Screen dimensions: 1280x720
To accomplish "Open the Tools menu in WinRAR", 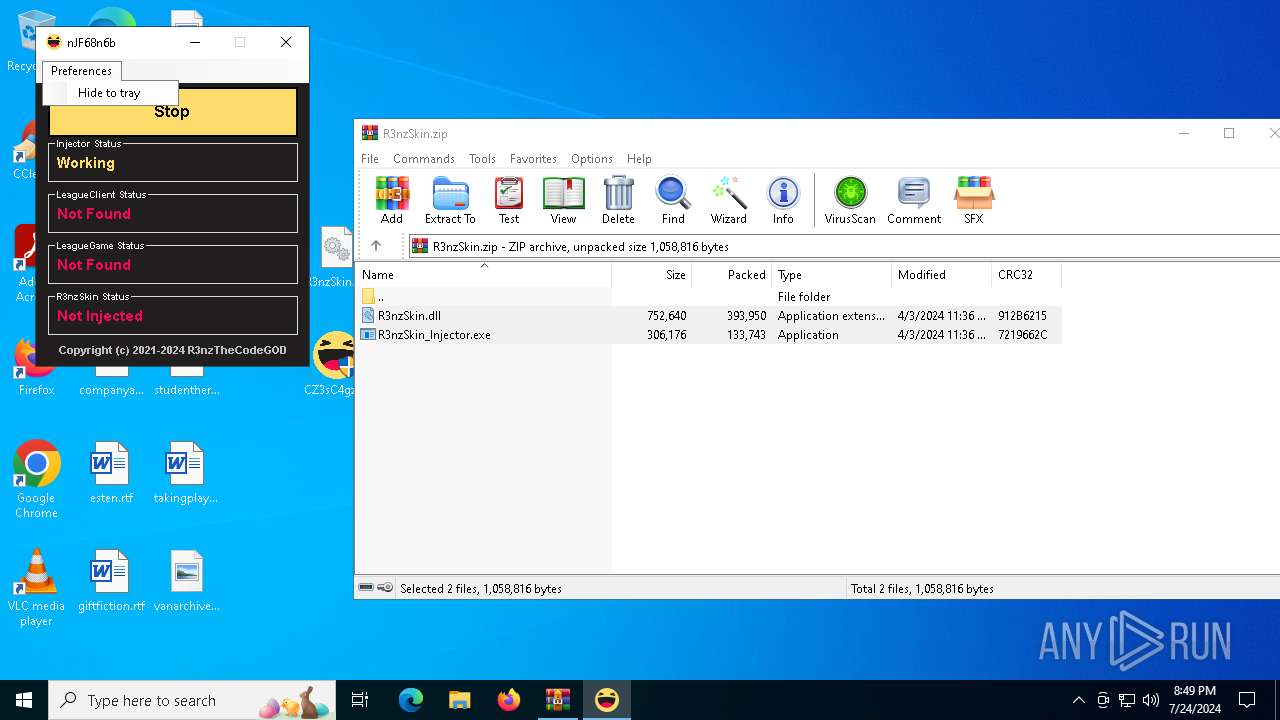I will pyautogui.click(x=482, y=159).
